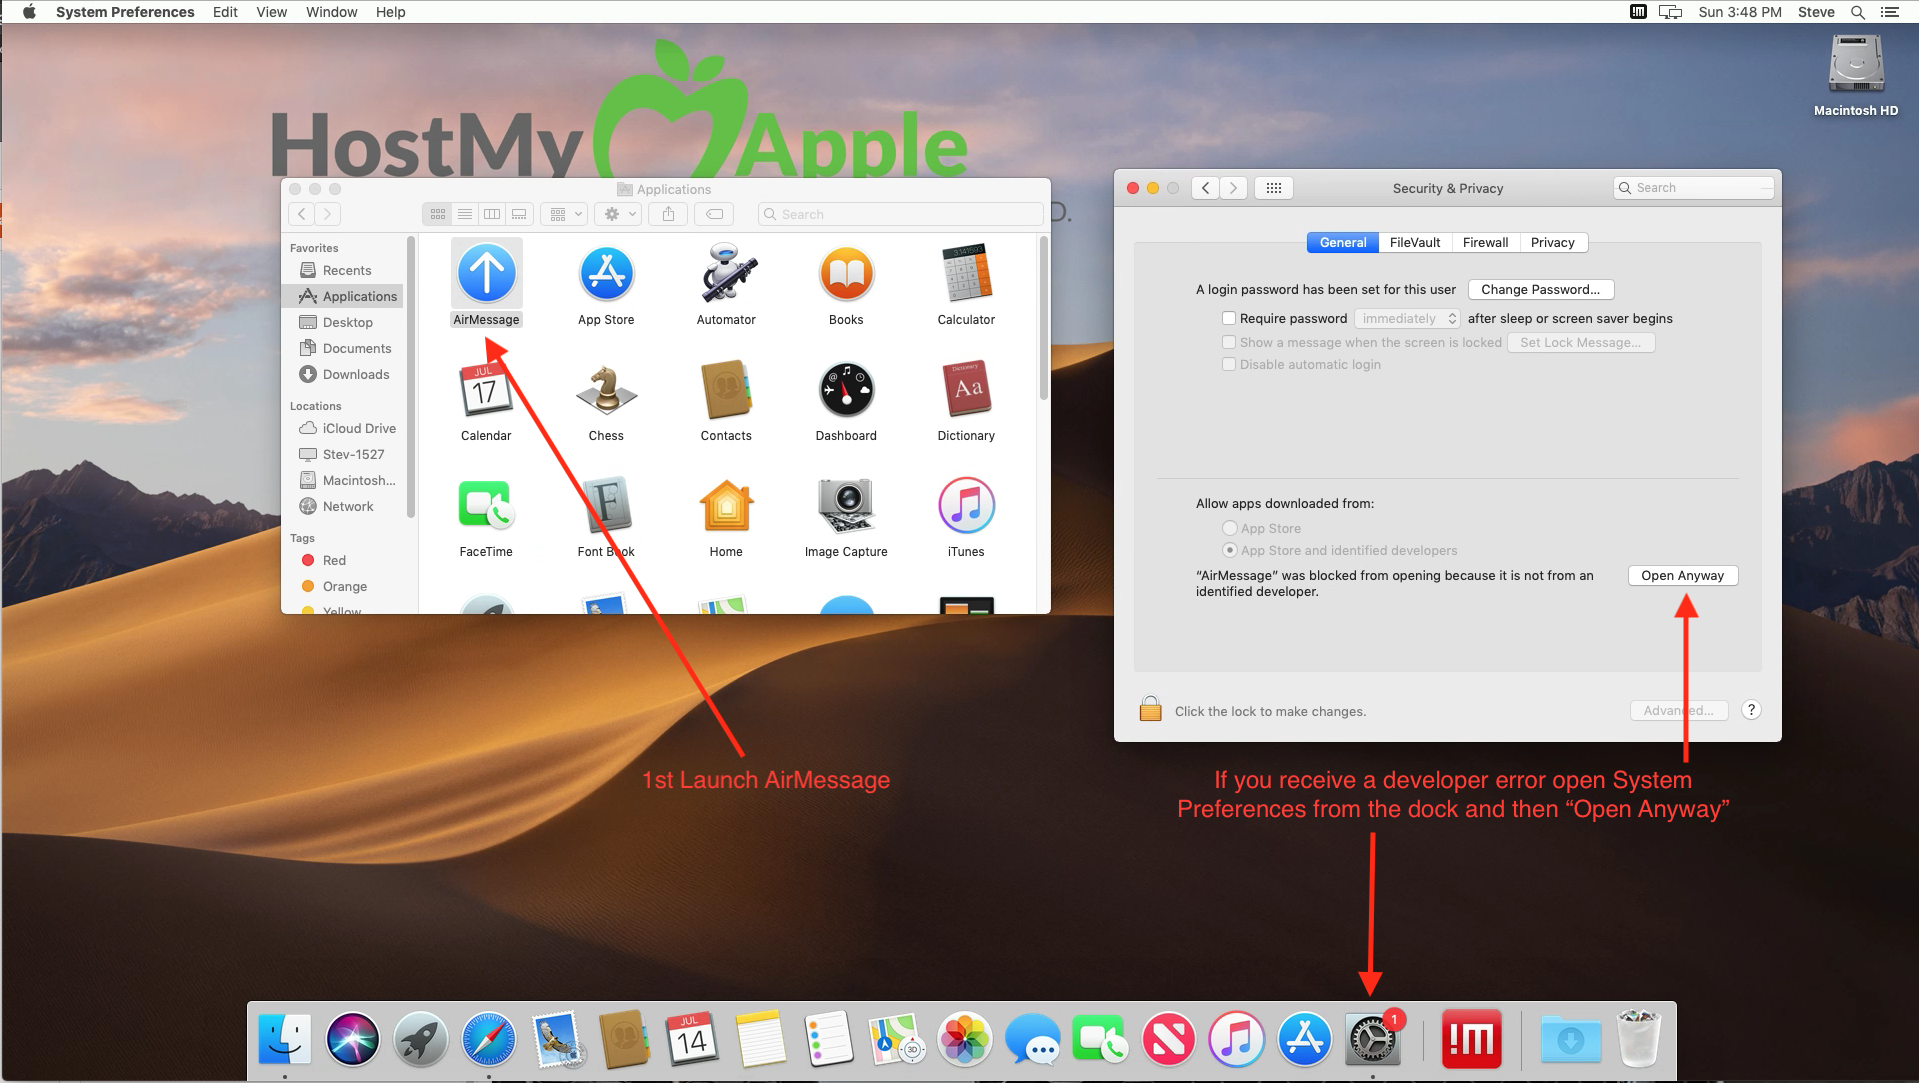Launch System Preferences from the dock
Image resolution: width=1919 pixels, height=1083 pixels.
[x=1371, y=1039]
